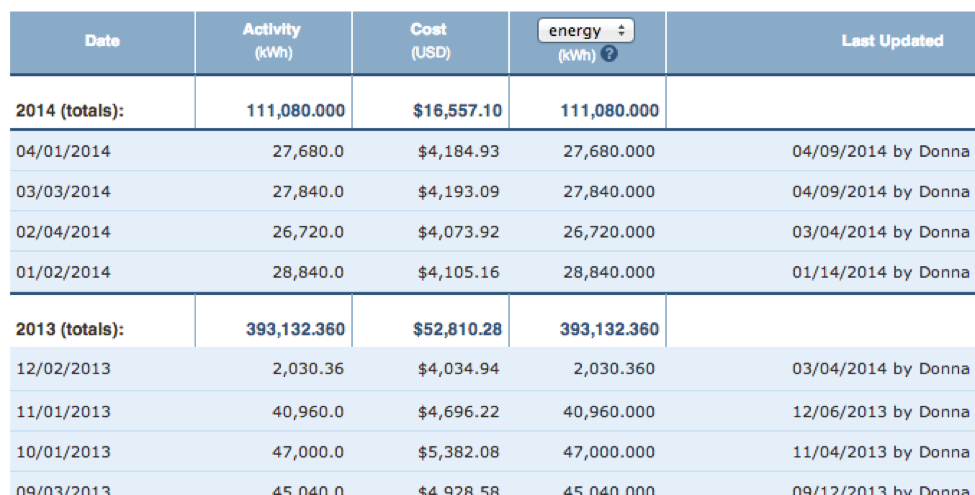Click the 02/04/2014 date entry
This screenshot has height=495, width=975.
64,231
